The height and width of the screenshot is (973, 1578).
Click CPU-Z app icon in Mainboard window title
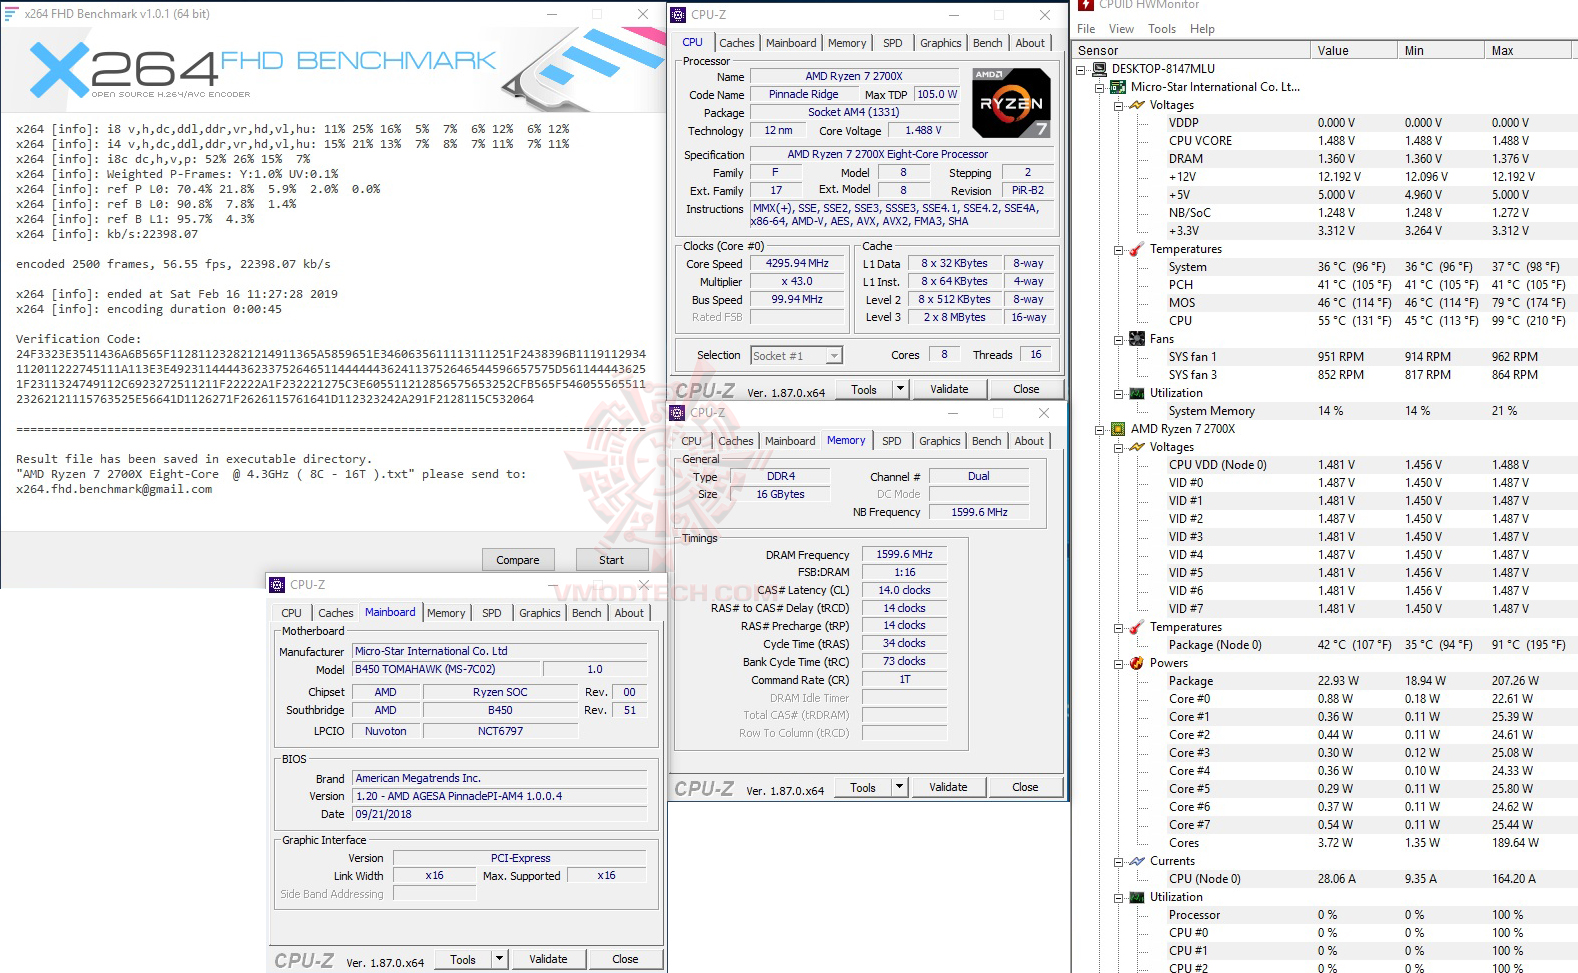[277, 585]
